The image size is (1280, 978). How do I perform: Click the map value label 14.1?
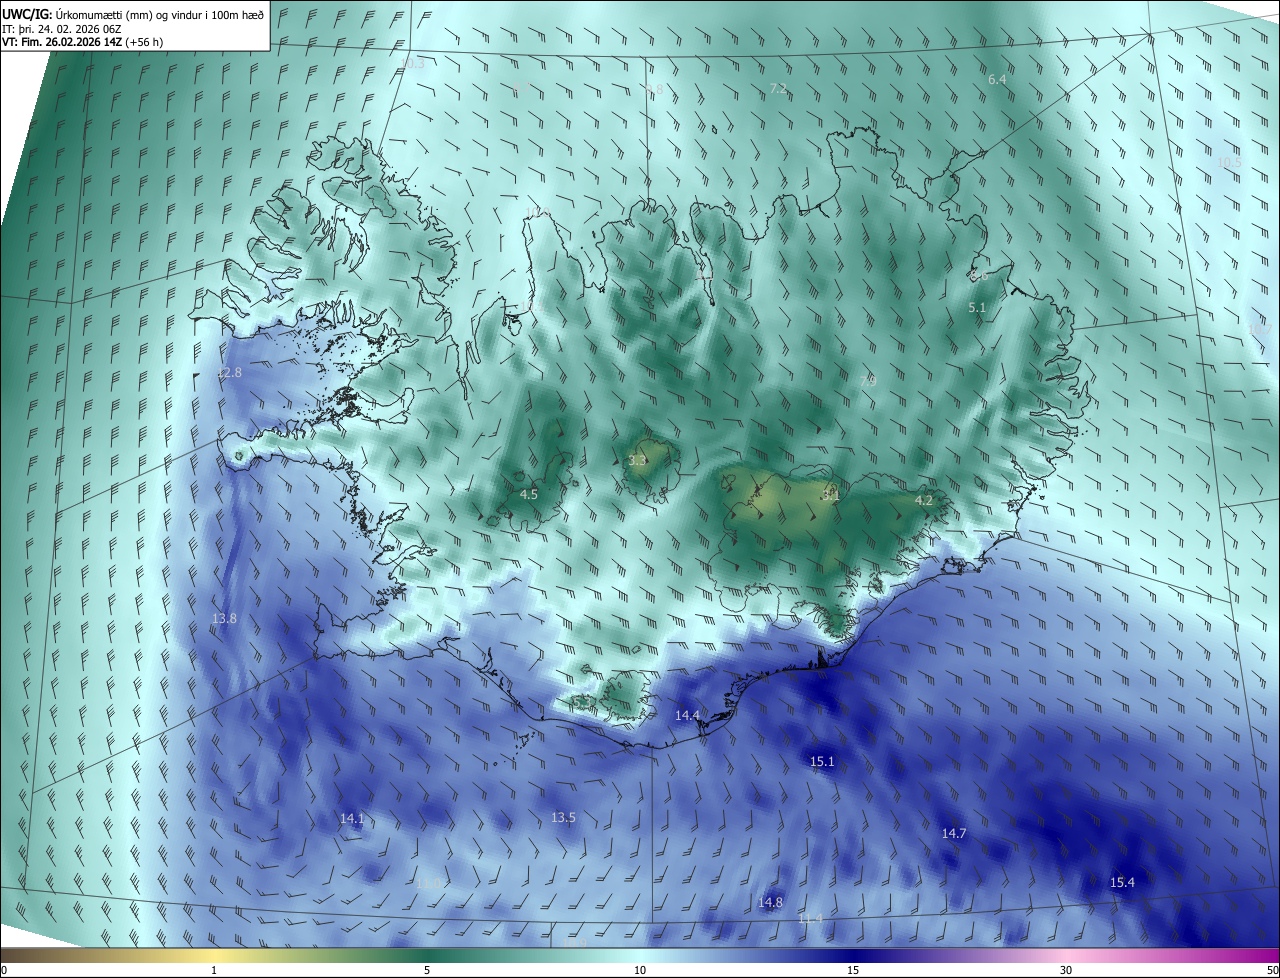click(x=352, y=818)
